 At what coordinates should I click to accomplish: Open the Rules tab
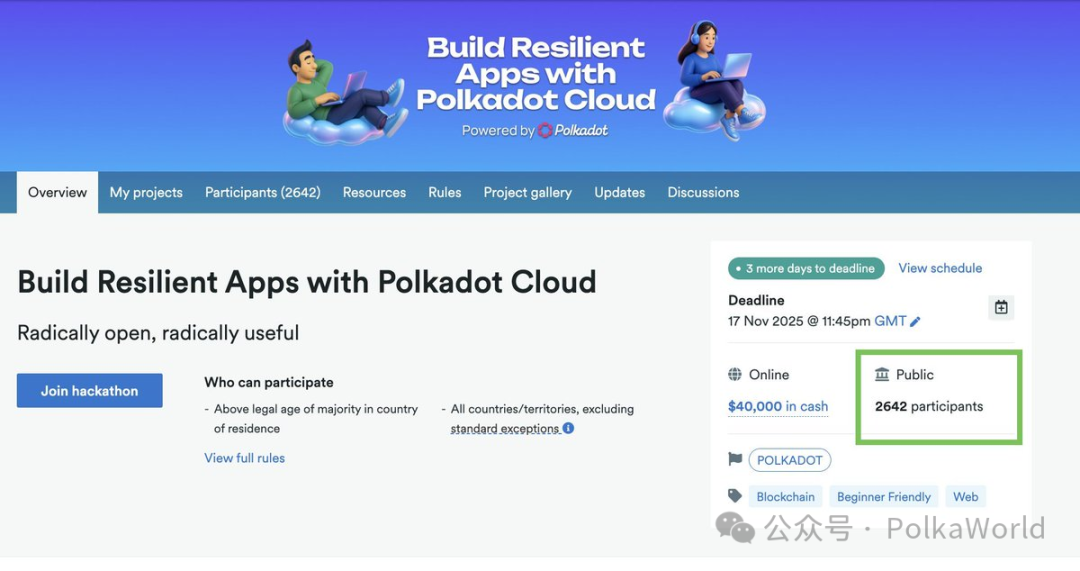point(444,192)
